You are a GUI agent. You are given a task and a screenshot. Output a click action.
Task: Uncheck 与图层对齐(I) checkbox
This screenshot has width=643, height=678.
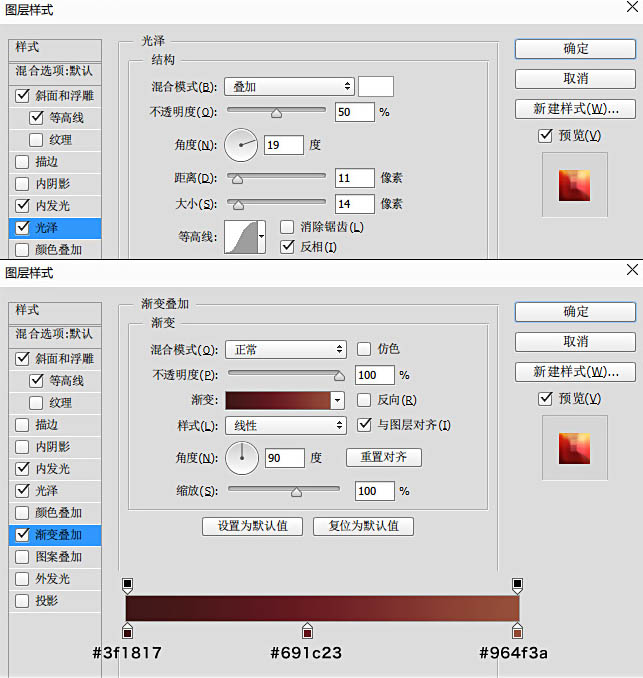click(364, 425)
